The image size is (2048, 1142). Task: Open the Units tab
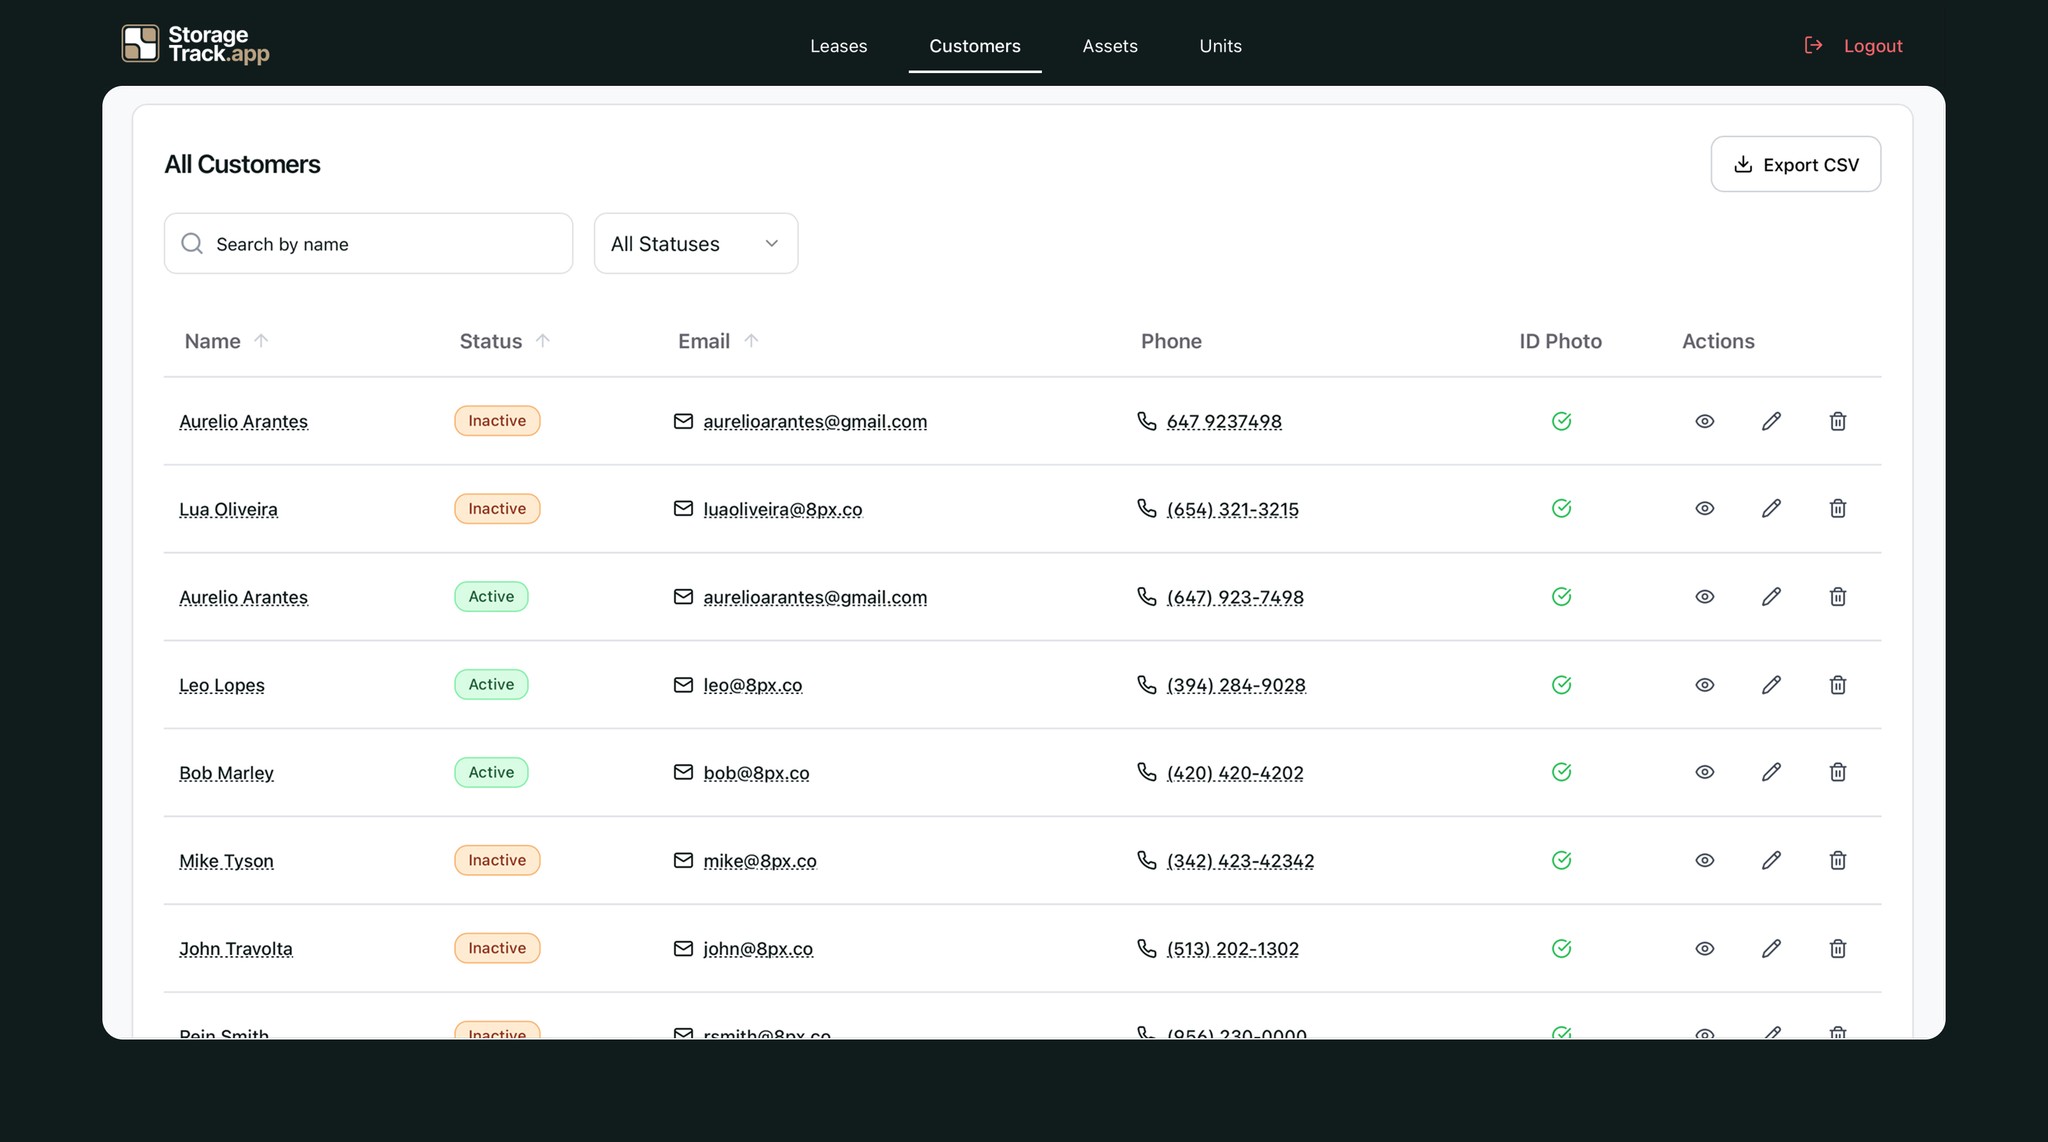(x=1220, y=46)
